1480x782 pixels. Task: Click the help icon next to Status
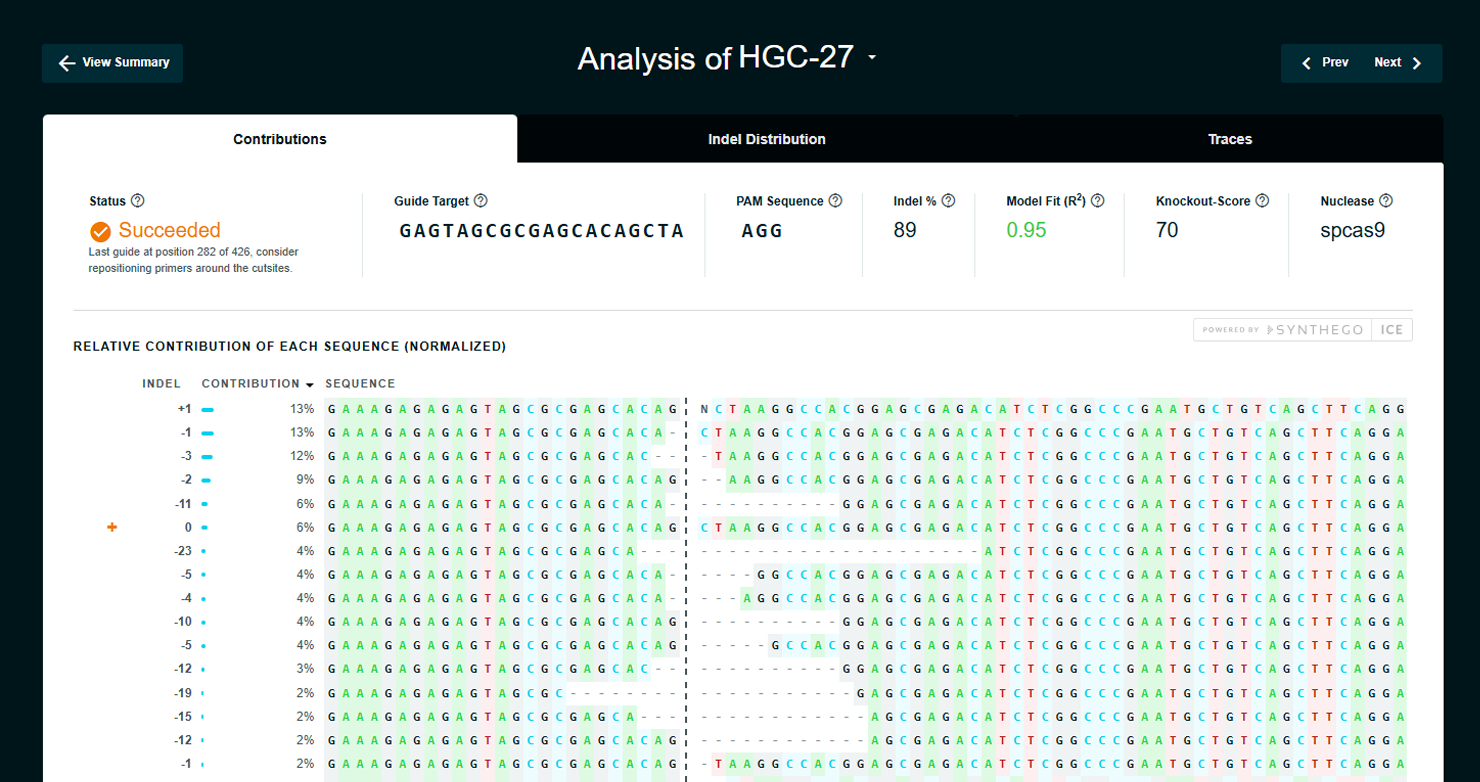(x=138, y=201)
